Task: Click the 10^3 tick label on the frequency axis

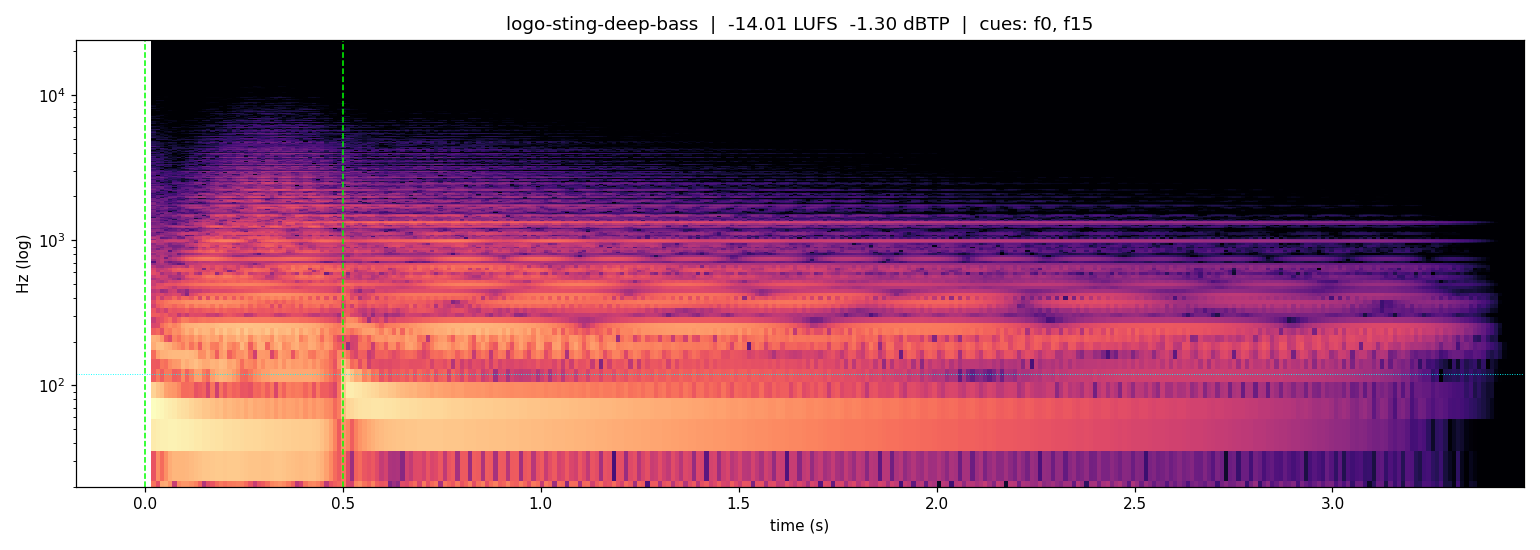Action: tap(53, 240)
